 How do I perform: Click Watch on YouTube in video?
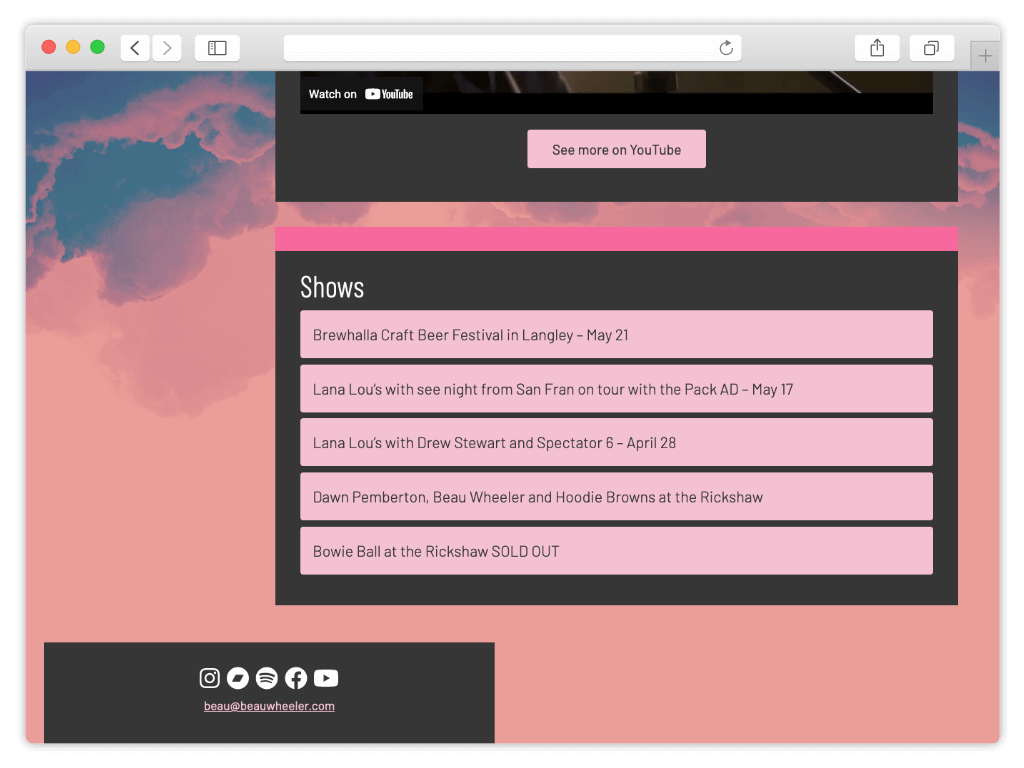click(x=361, y=94)
